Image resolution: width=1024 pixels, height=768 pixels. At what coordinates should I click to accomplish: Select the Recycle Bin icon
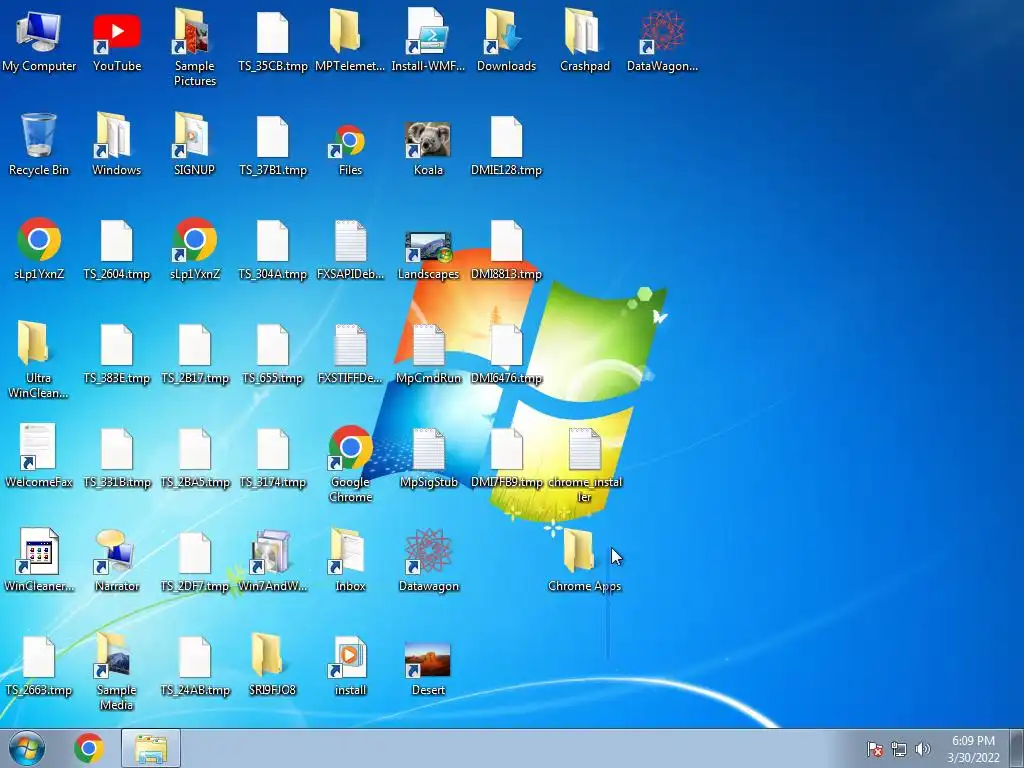(x=39, y=136)
